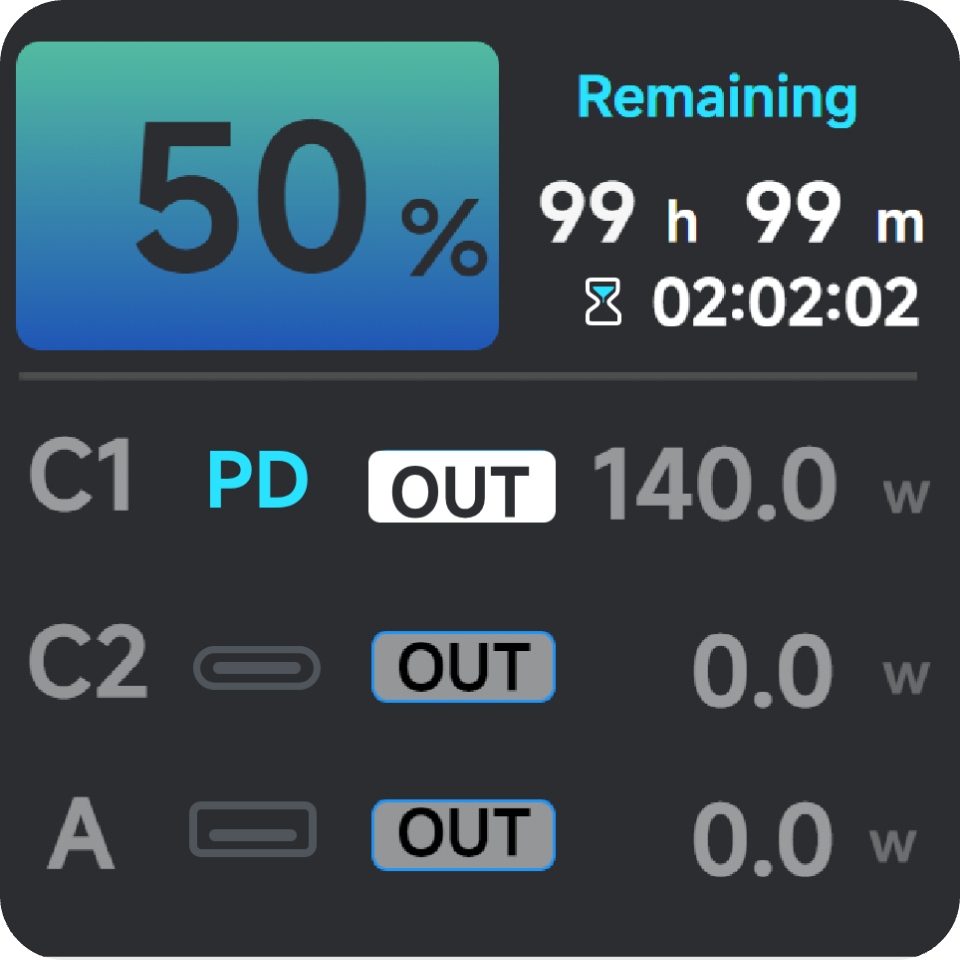Click the Remaining heading
Screen dimensions: 960x960
[717, 98]
